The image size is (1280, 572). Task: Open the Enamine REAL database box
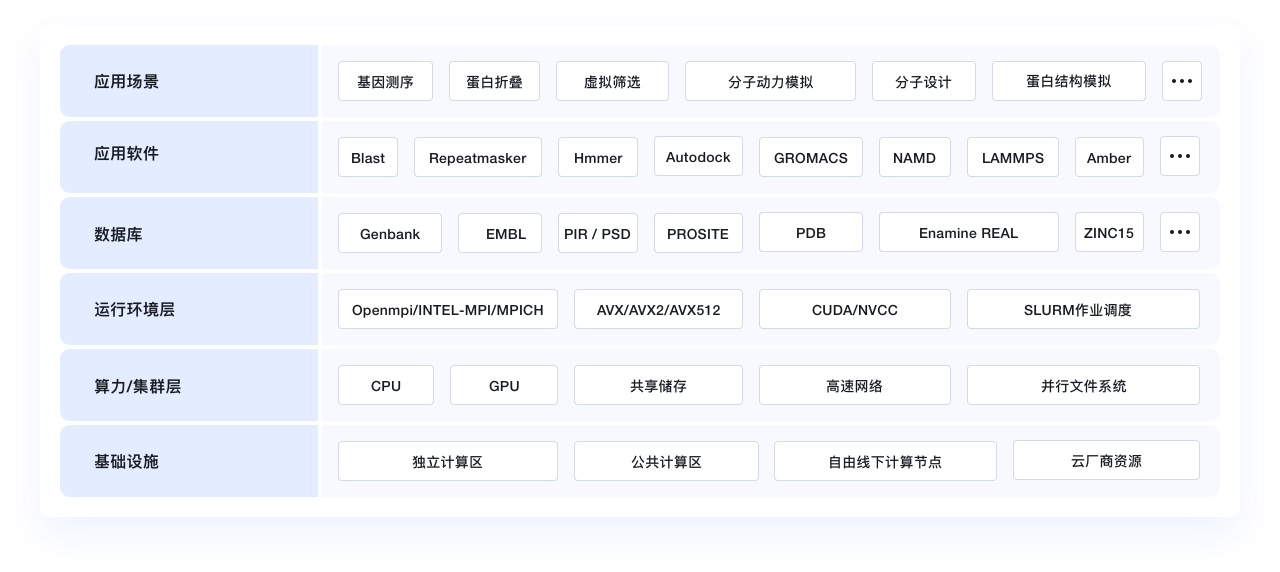(x=969, y=232)
